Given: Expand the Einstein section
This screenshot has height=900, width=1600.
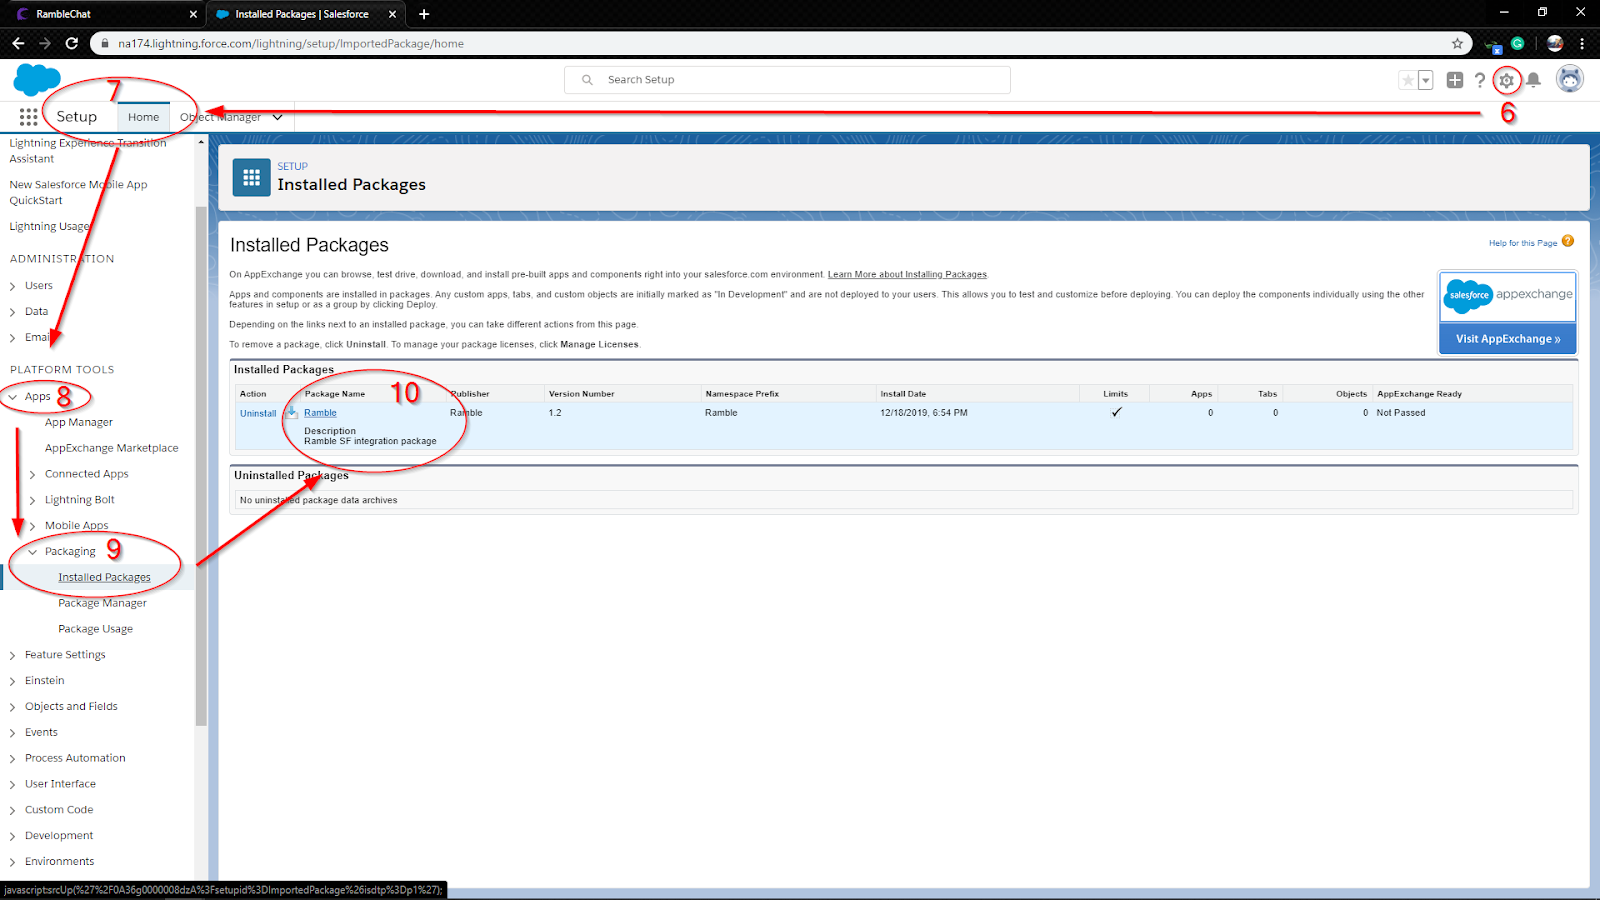Looking at the screenshot, I should [12, 681].
